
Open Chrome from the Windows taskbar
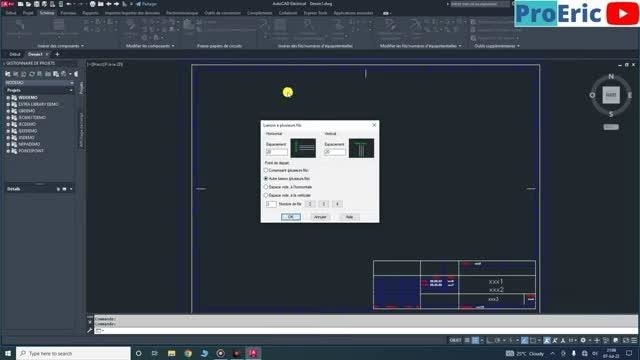pos(188,353)
